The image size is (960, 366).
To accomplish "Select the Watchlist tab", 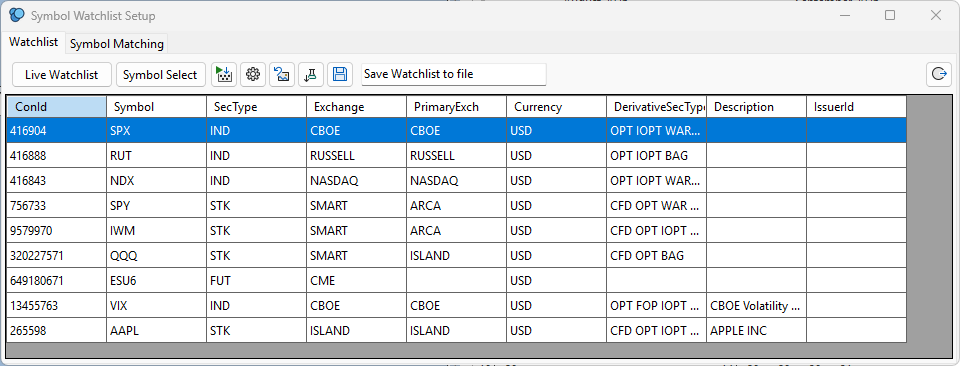I will (x=34, y=43).
